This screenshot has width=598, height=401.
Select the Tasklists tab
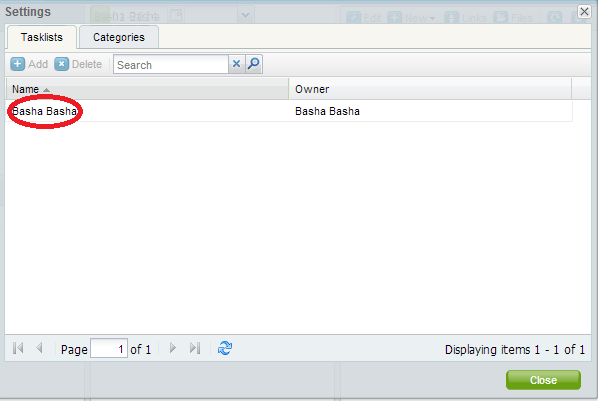pos(42,37)
